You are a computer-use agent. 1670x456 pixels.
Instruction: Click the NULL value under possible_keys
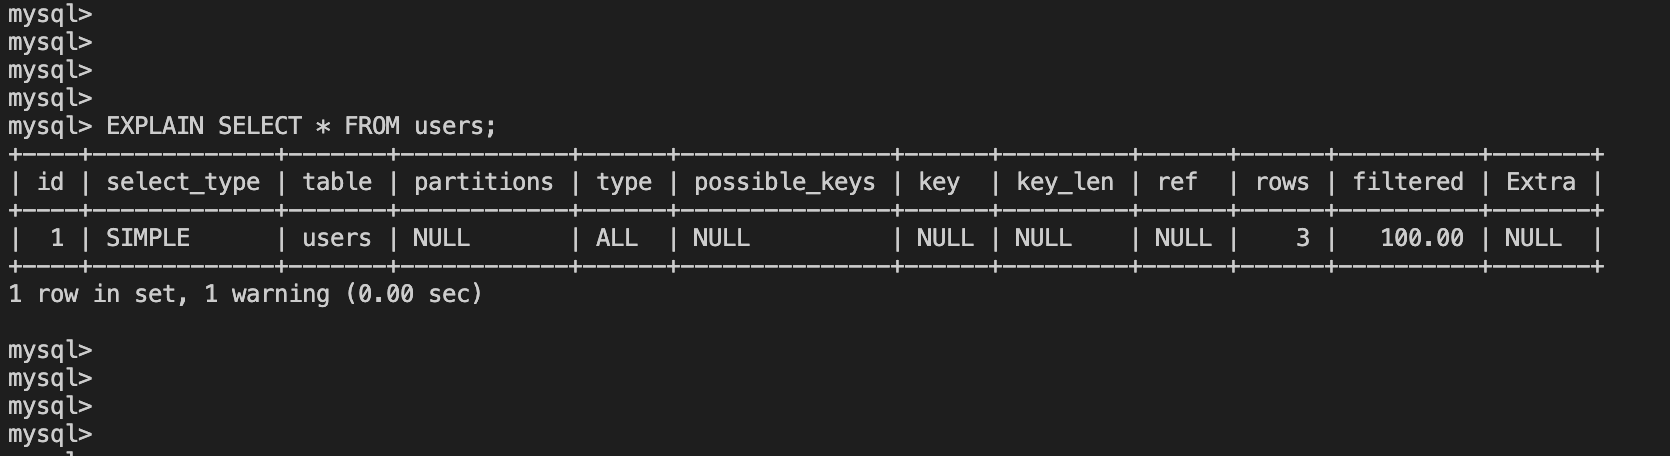click(x=721, y=238)
